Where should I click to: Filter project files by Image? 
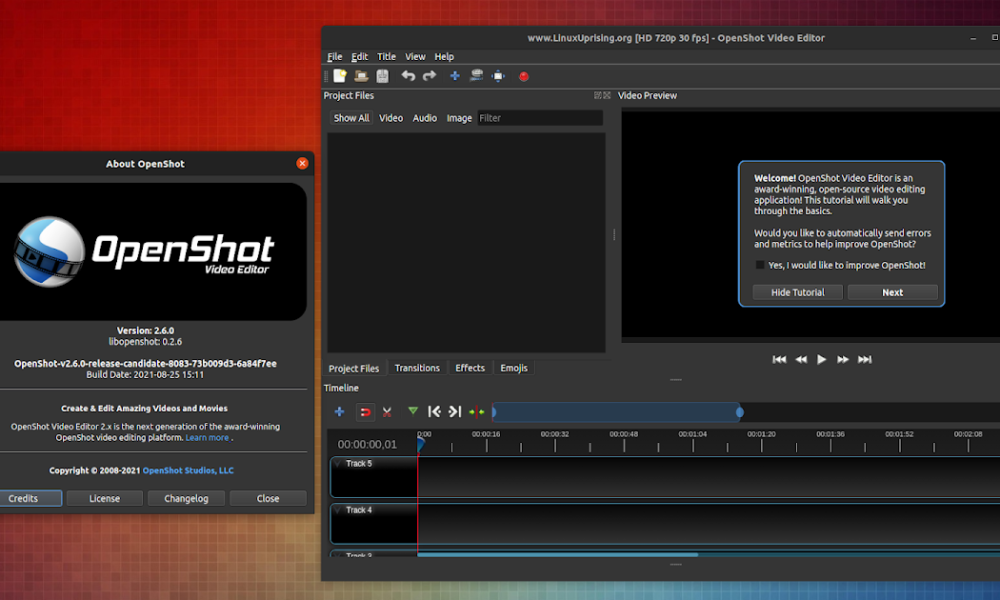[x=459, y=118]
